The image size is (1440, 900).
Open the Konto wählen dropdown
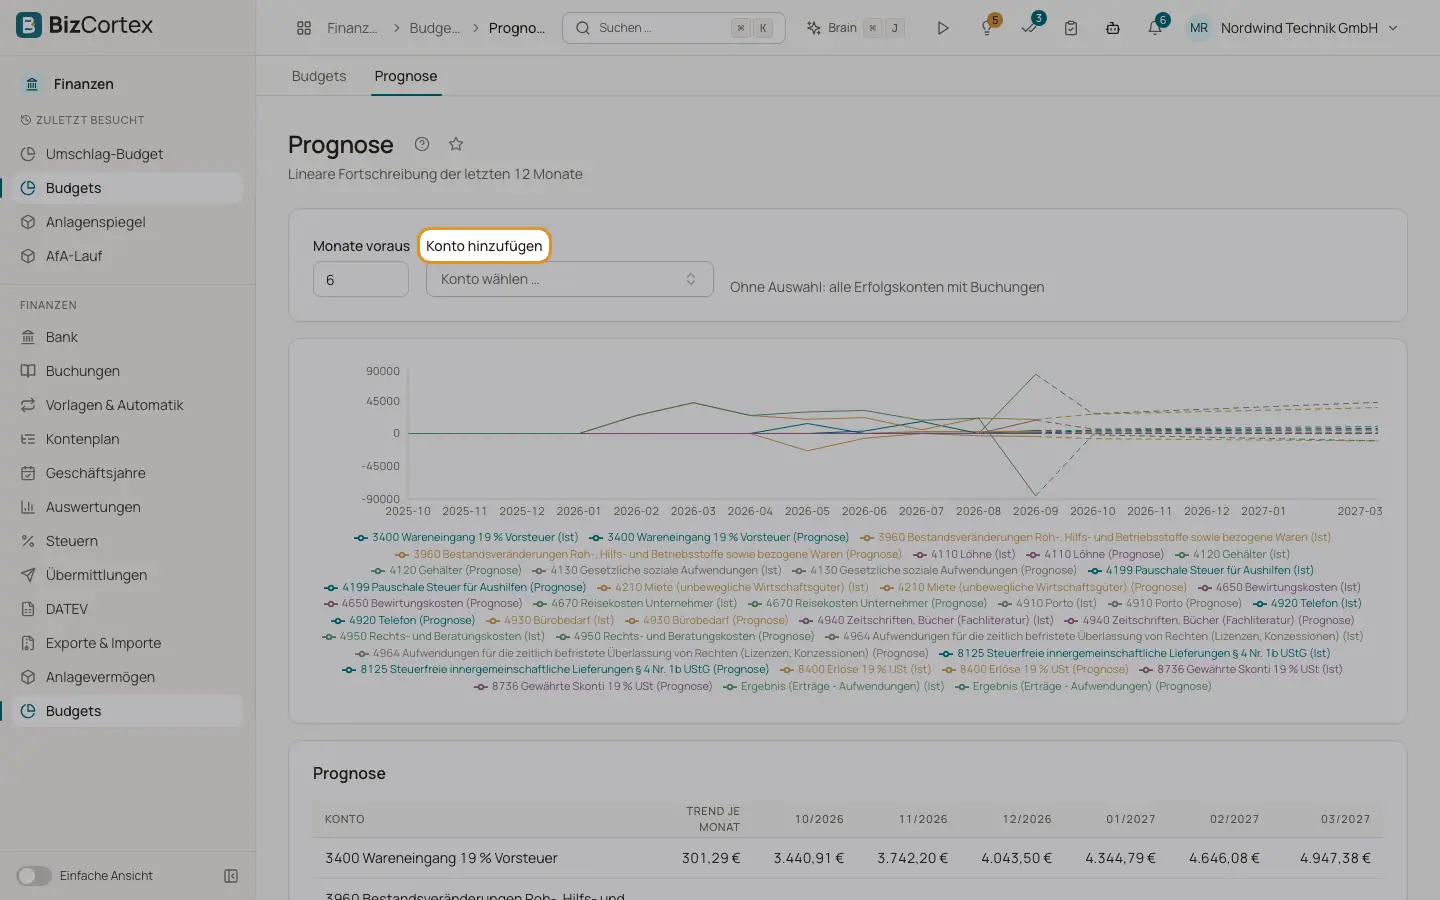coord(569,279)
